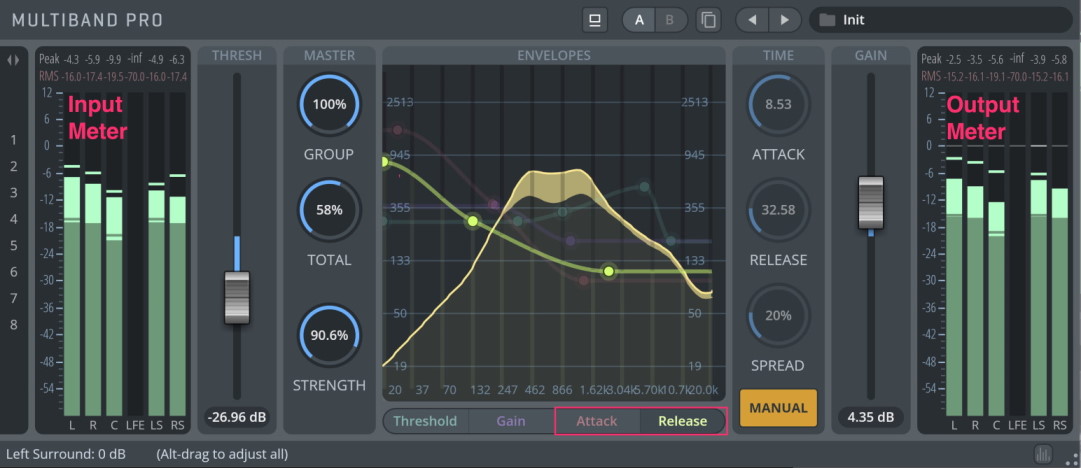Click band number 3 in the left list
Screen dimensions: 1081x468
tap(13, 193)
